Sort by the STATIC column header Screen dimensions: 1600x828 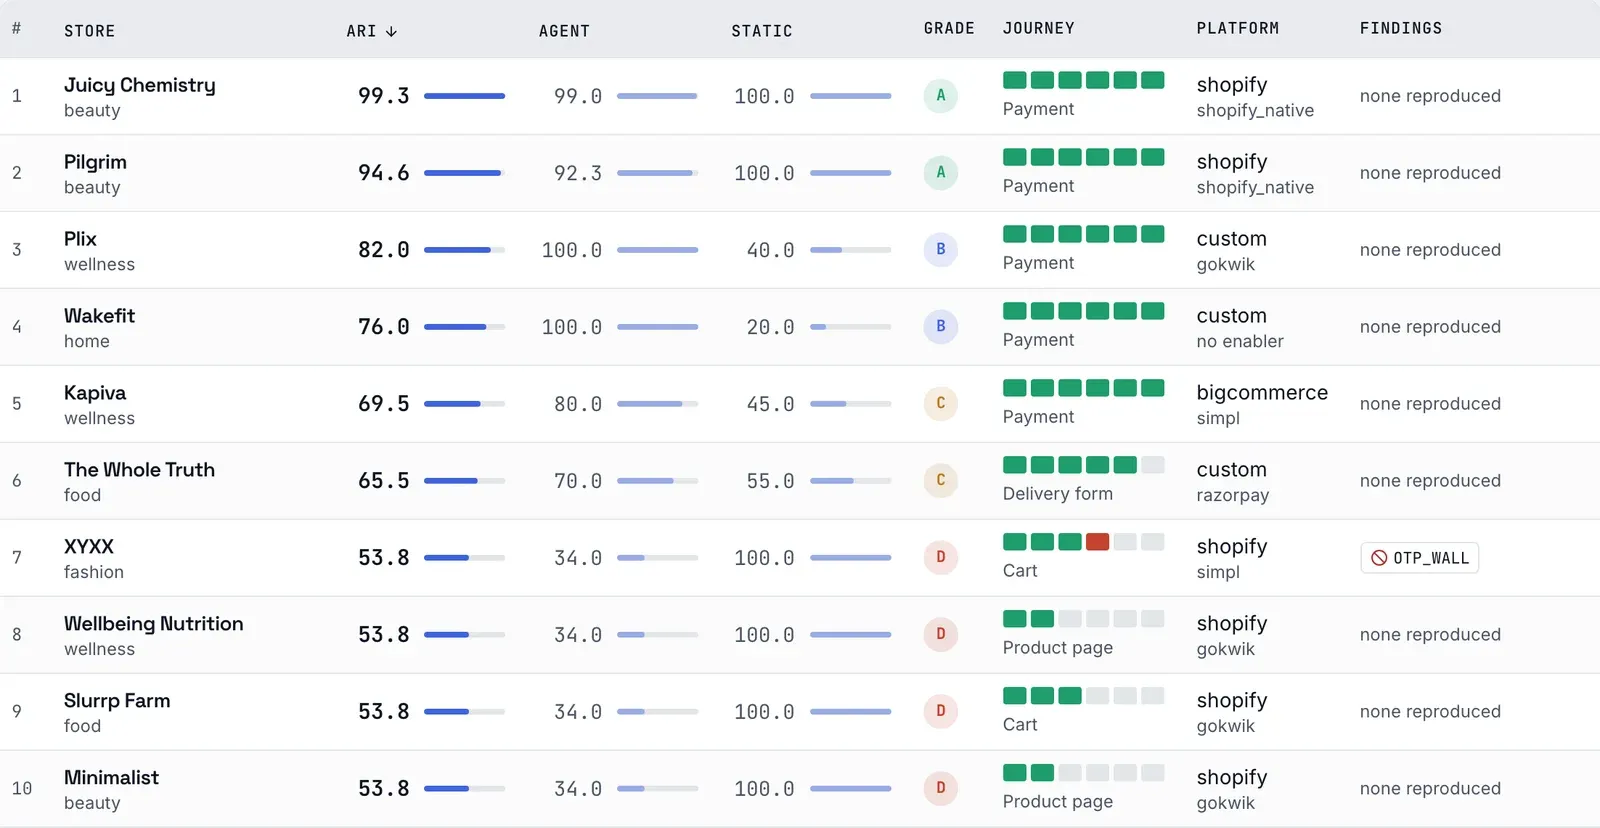[x=762, y=31]
